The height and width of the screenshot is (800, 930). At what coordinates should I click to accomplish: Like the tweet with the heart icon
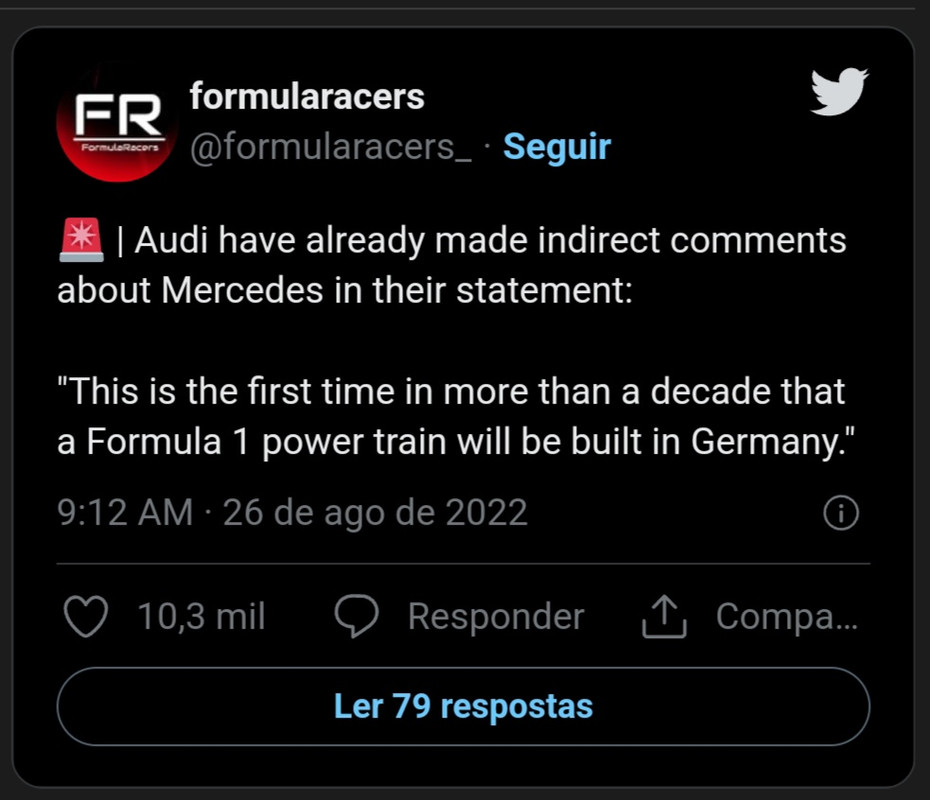[86, 616]
